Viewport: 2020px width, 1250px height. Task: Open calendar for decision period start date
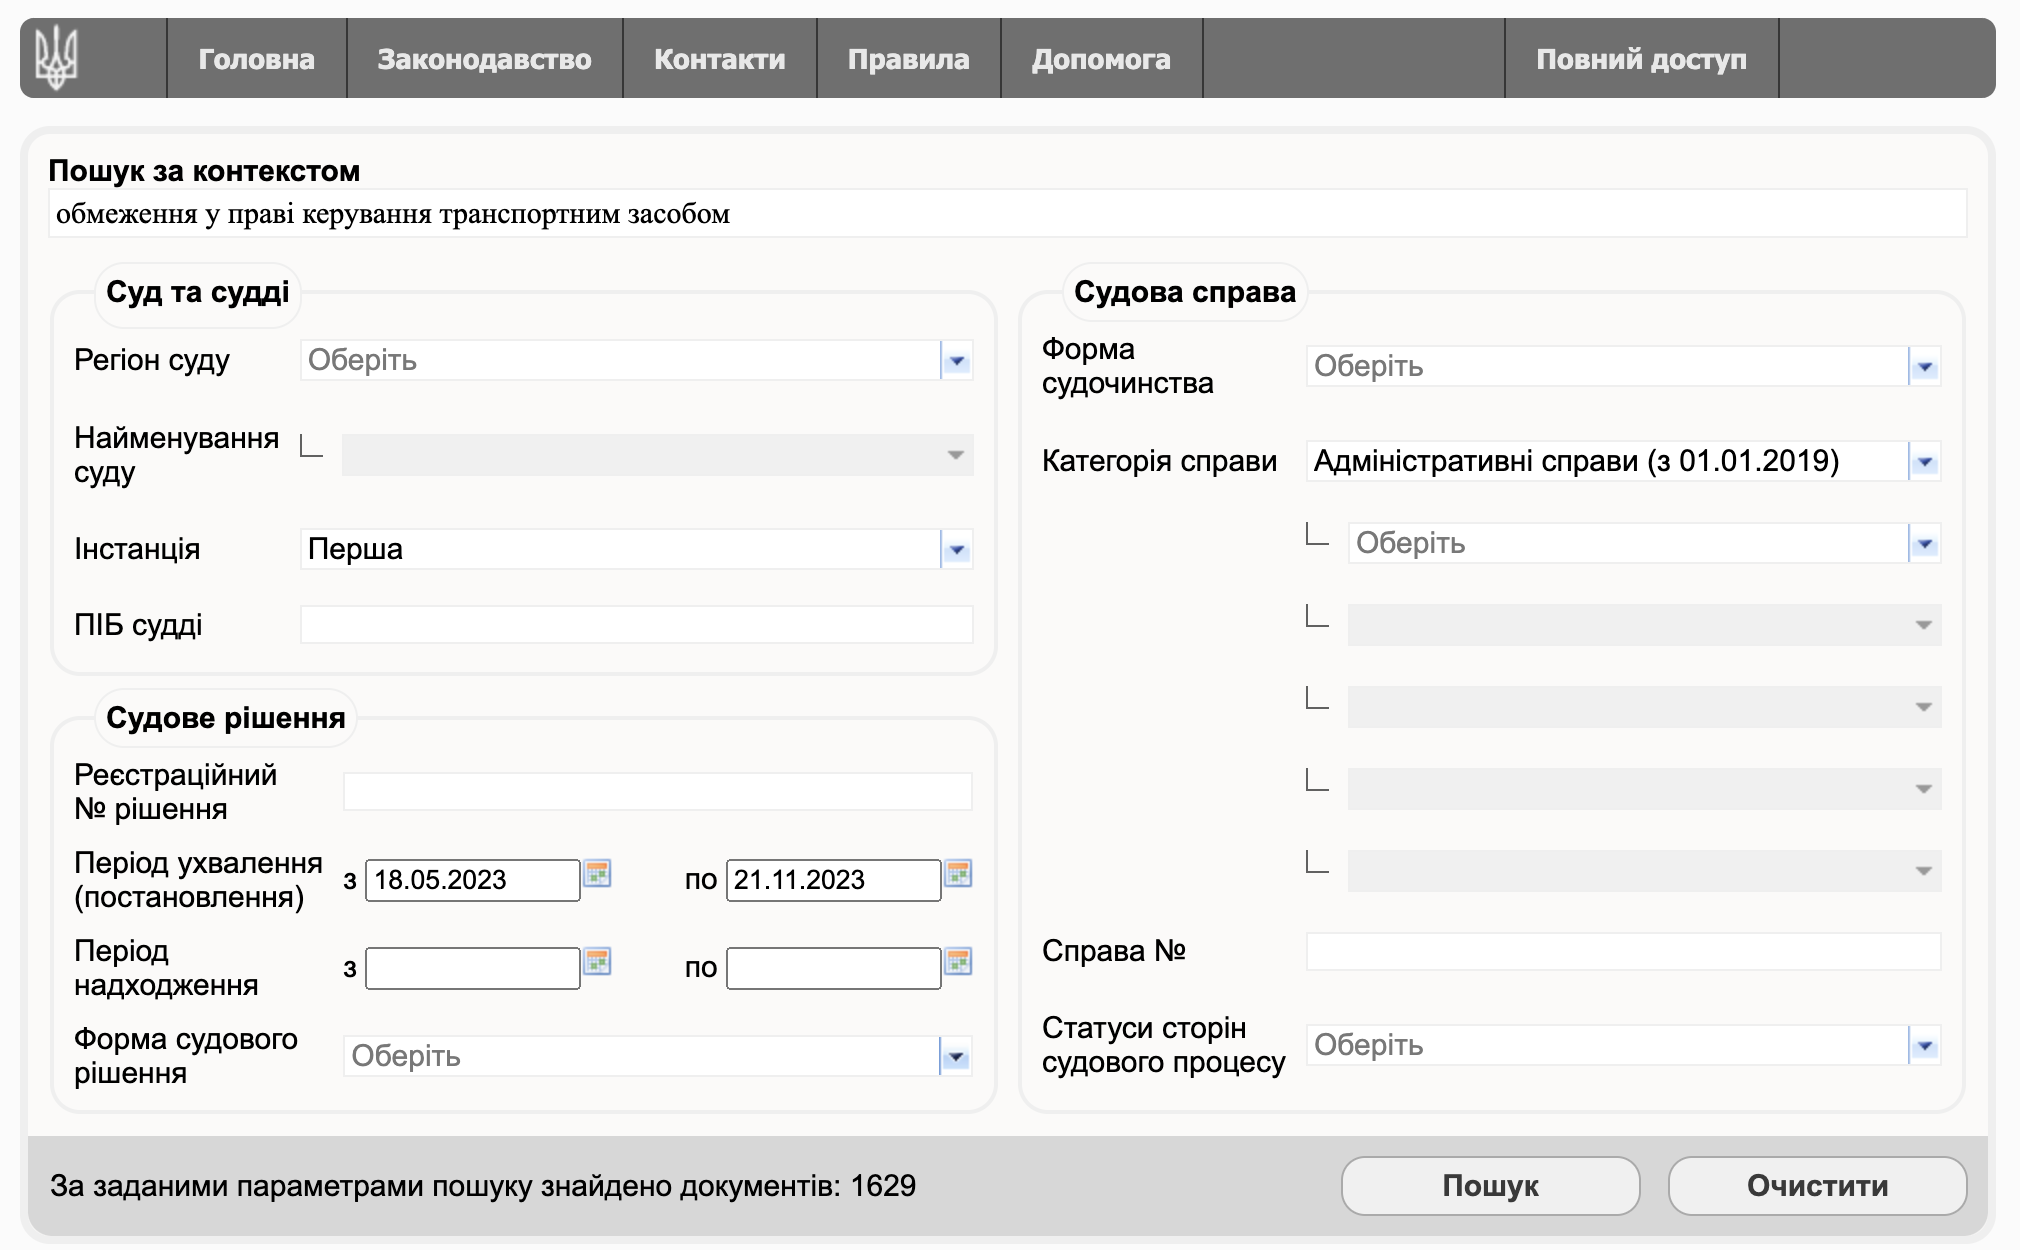597,873
